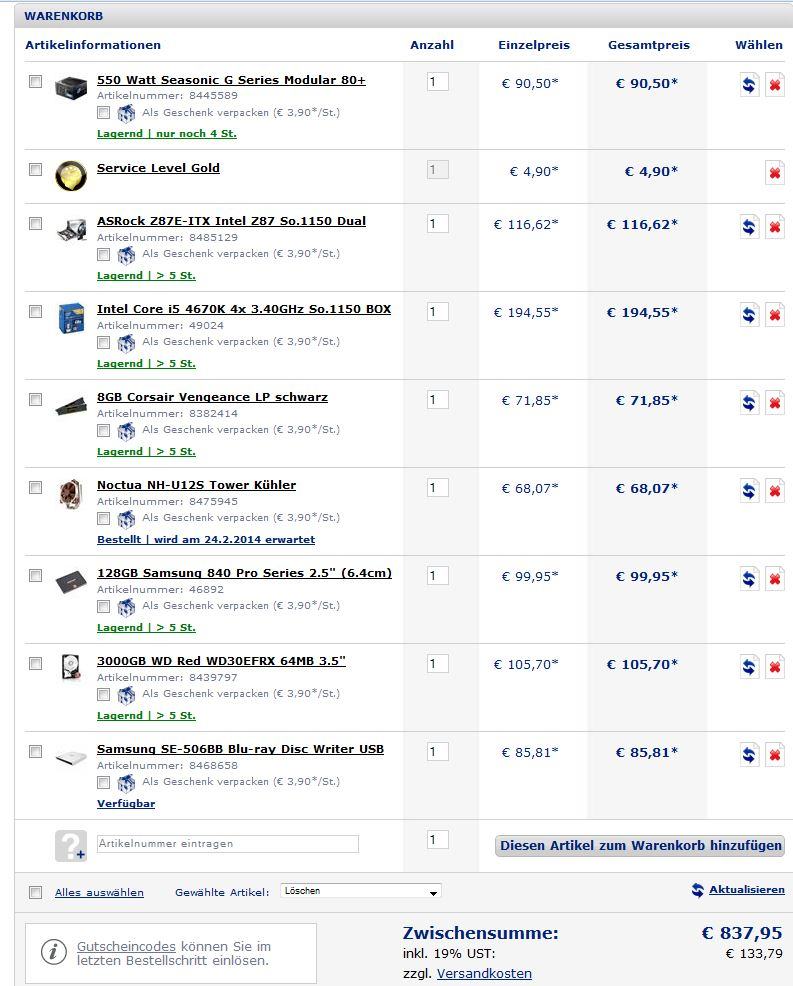The width and height of the screenshot is (793, 986).
Task: Open the 'Gewählte Artikel' Löschen dropdown
Action: point(361,891)
